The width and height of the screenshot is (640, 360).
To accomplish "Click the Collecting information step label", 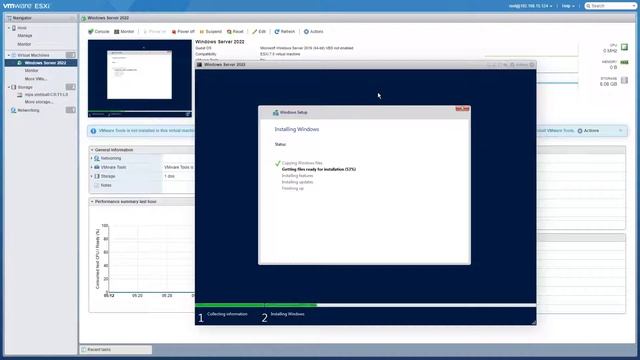I will [227, 314].
